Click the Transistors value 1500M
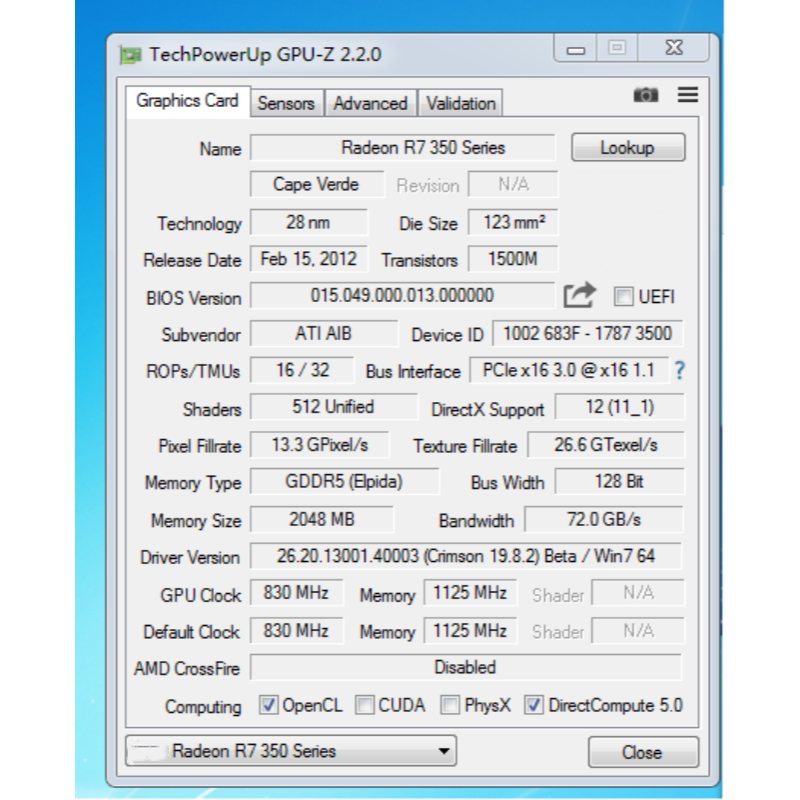This screenshot has height=800, width=800. [x=513, y=259]
